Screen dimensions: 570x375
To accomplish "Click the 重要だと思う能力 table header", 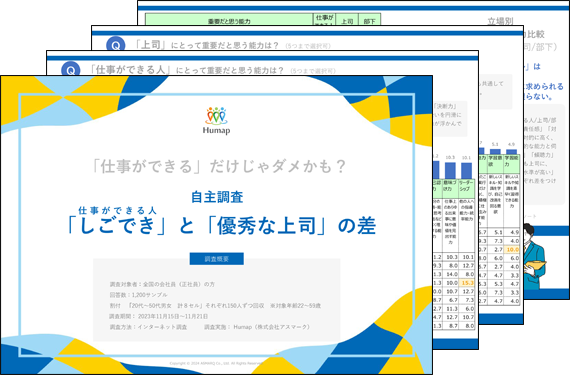I will [229, 21].
